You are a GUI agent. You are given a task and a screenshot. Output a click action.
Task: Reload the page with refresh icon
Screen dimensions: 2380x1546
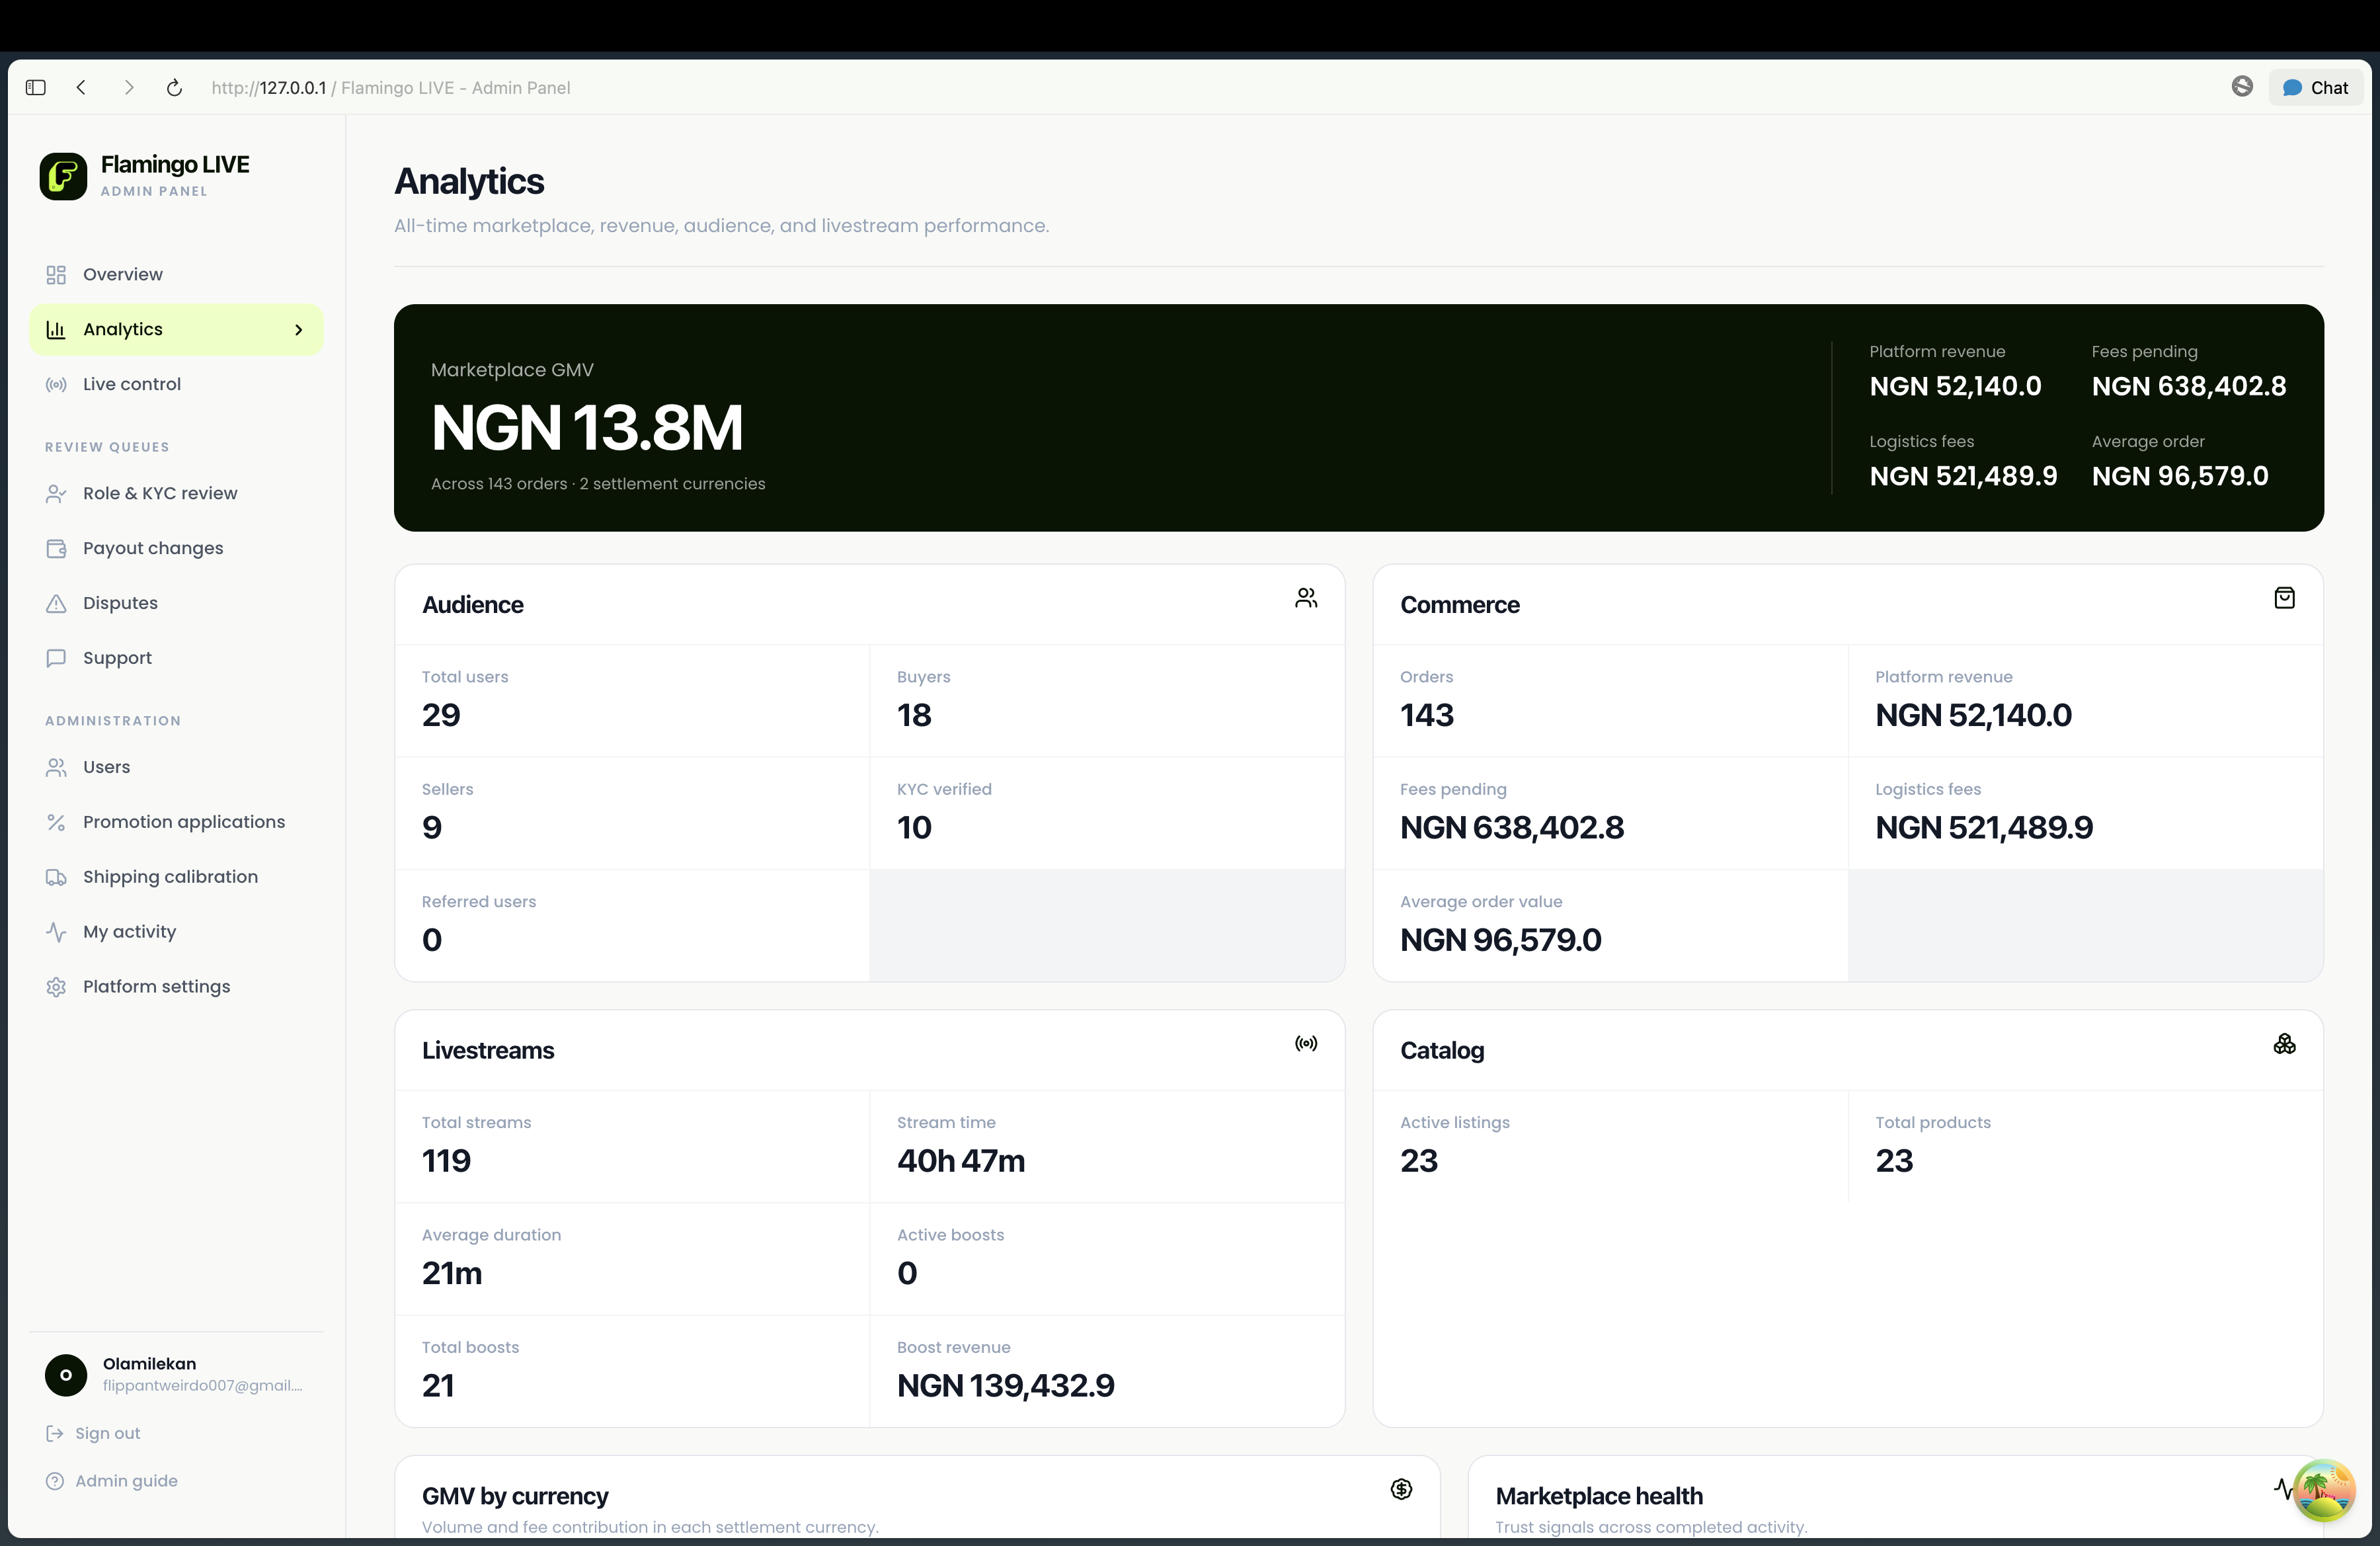(x=174, y=88)
